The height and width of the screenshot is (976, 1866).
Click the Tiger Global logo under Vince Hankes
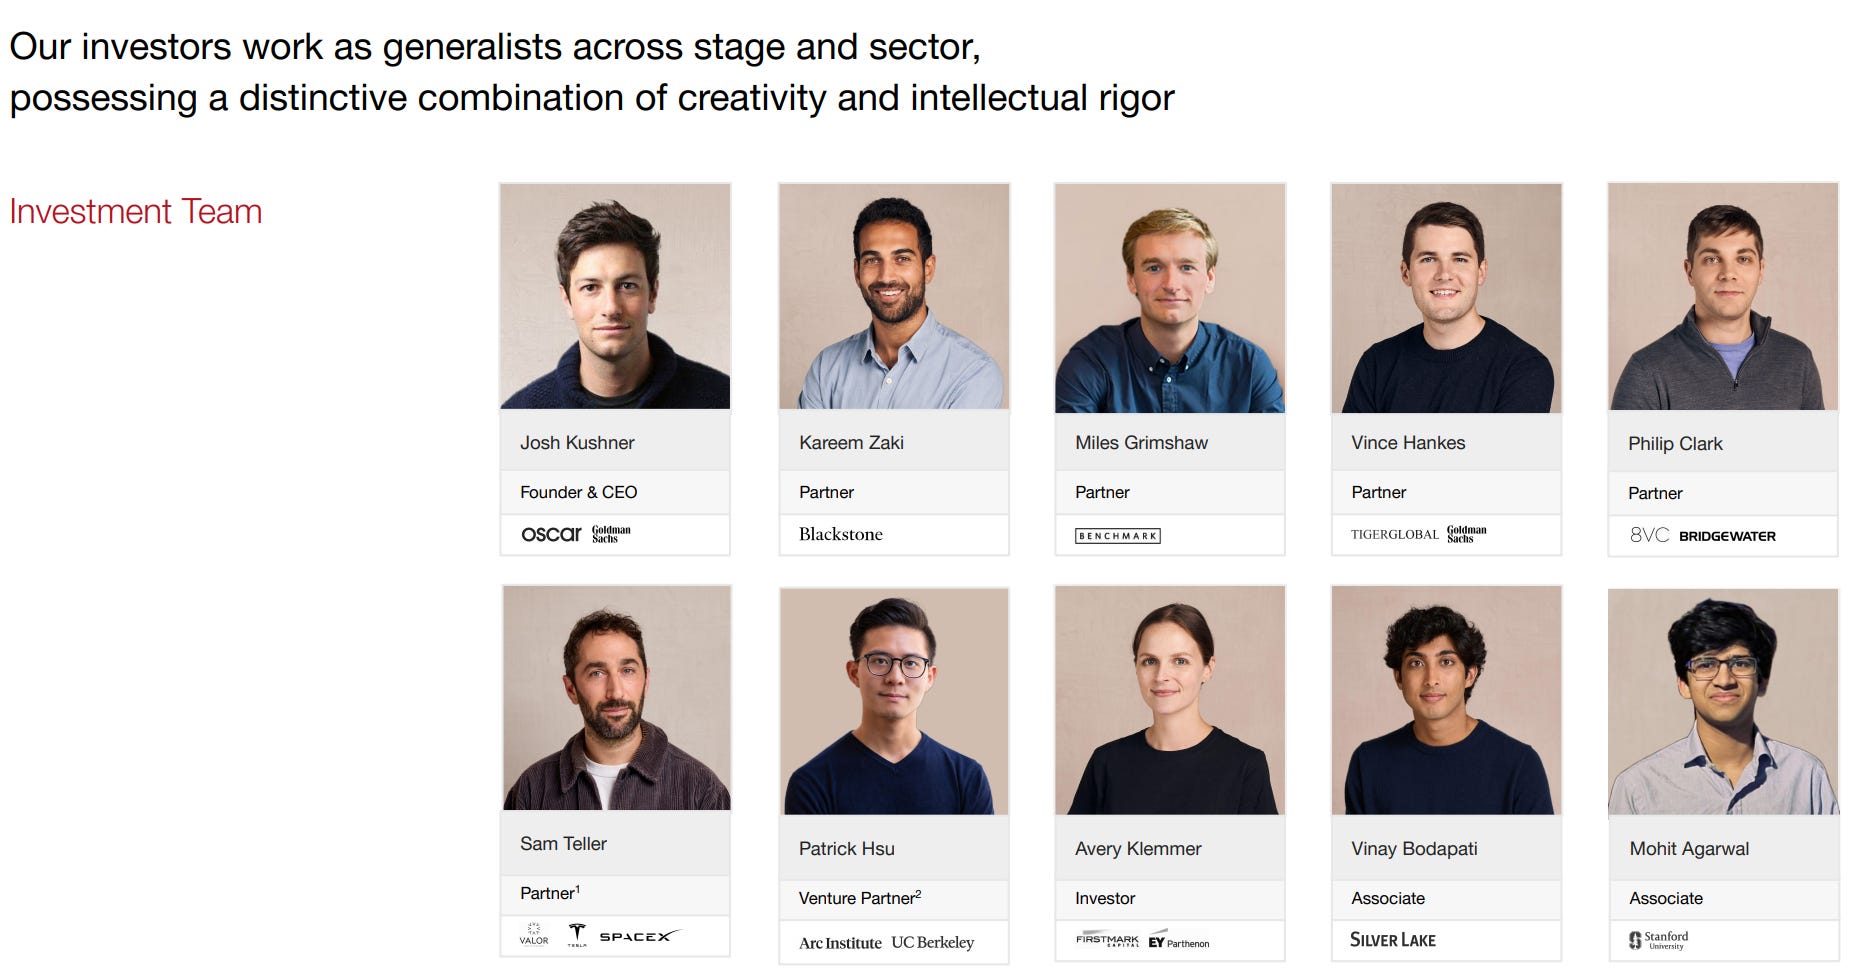pyautogui.click(x=1395, y=535)
